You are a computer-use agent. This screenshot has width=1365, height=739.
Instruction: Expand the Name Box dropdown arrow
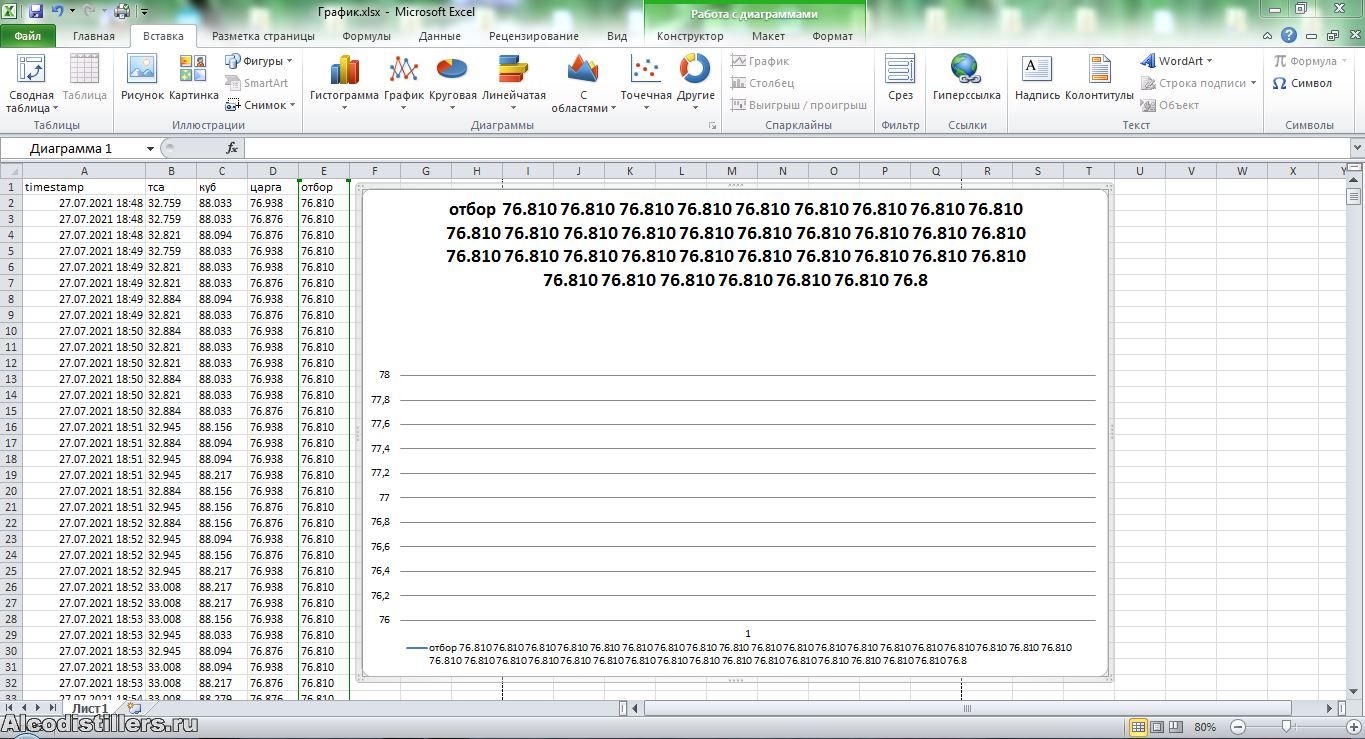coord(151,148)
